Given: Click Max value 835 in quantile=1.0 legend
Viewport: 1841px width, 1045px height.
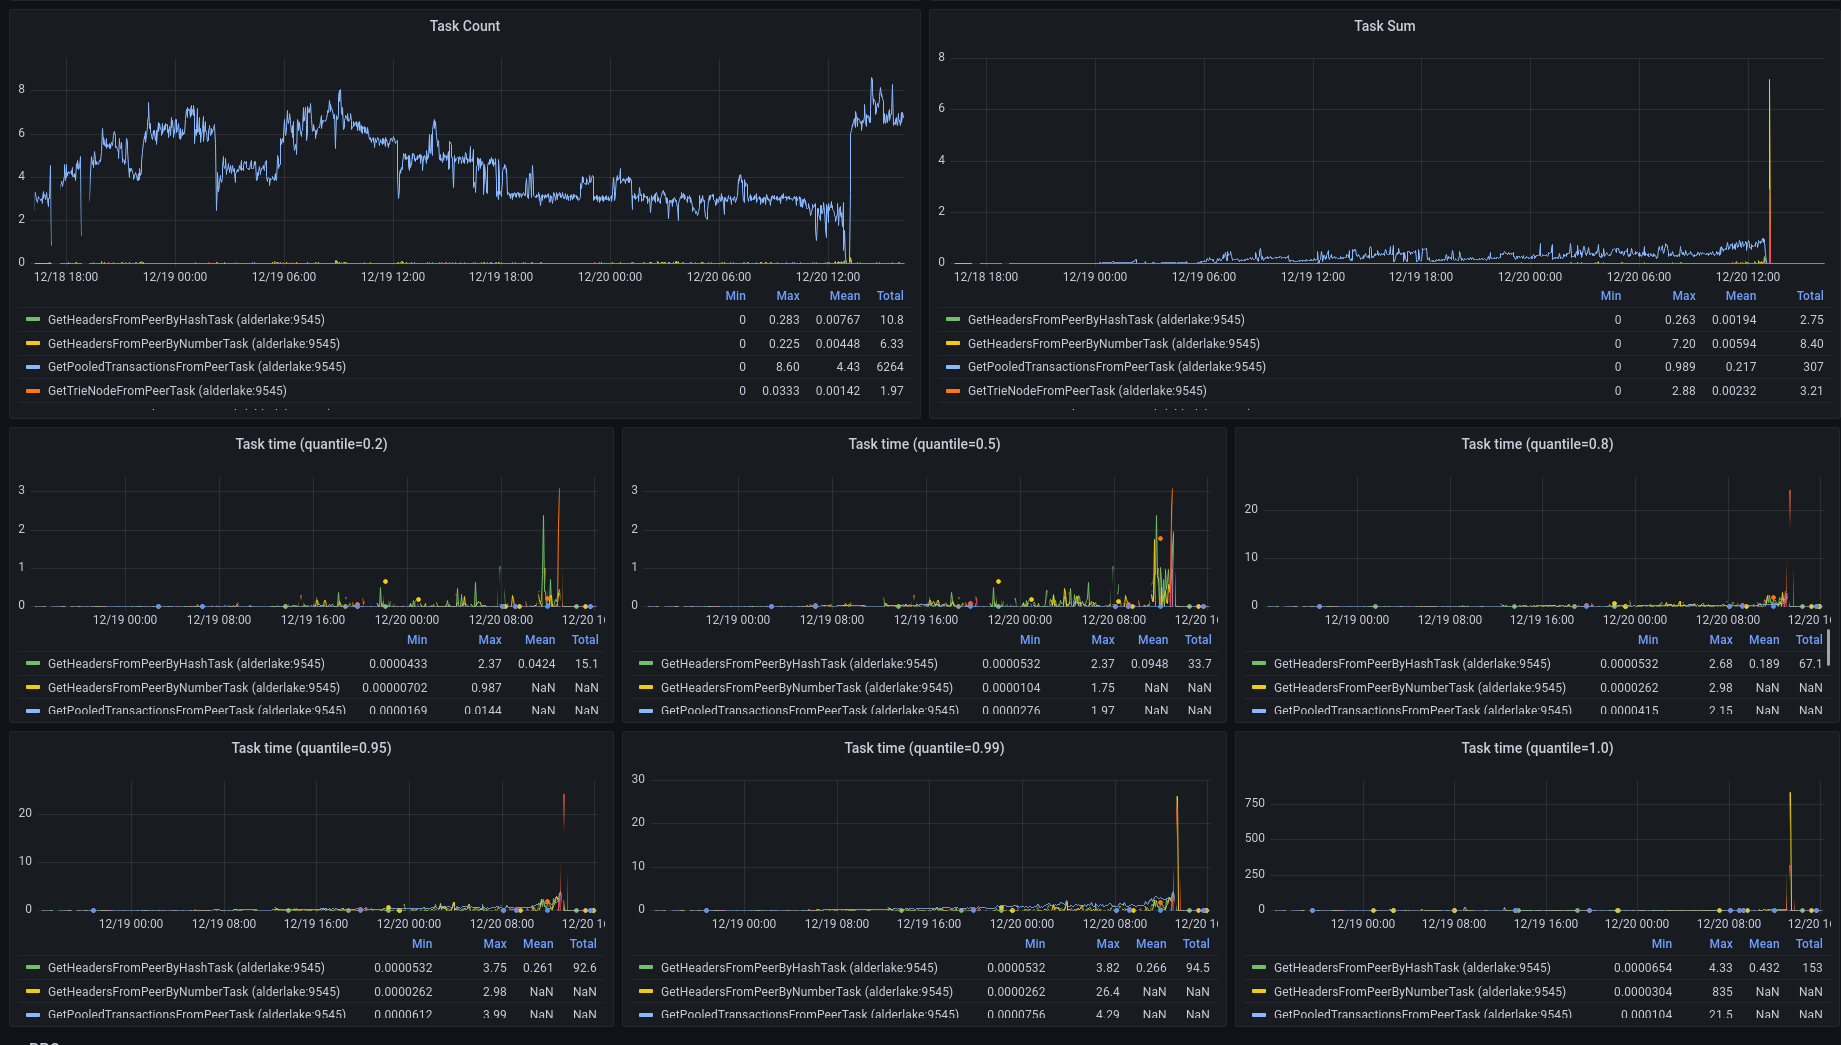Looking at the screenshot, I should [x=1722, y=992].
